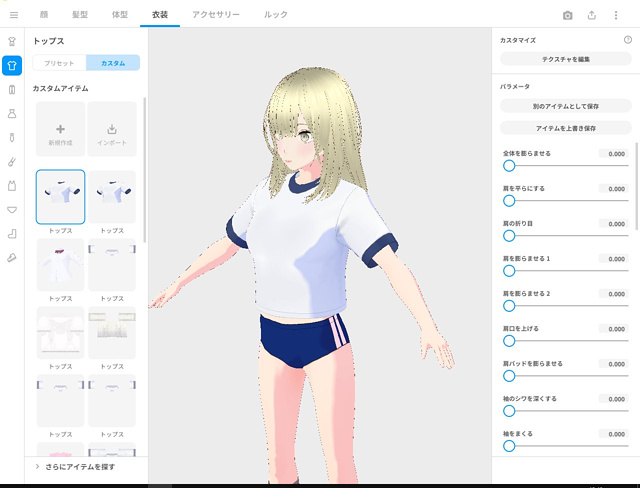Select the boot-shaped shoes category icon
Viewport: 640px width, 488px height.
pyautogui.click(x=12, y=234)
